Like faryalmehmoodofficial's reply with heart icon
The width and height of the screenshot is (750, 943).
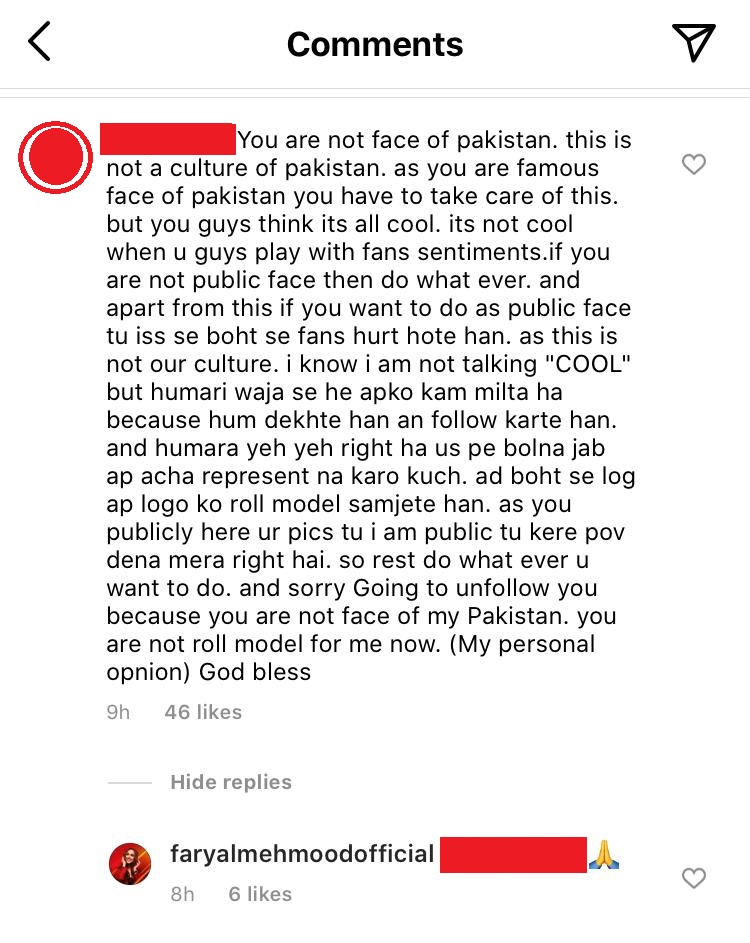click(693, 879)
